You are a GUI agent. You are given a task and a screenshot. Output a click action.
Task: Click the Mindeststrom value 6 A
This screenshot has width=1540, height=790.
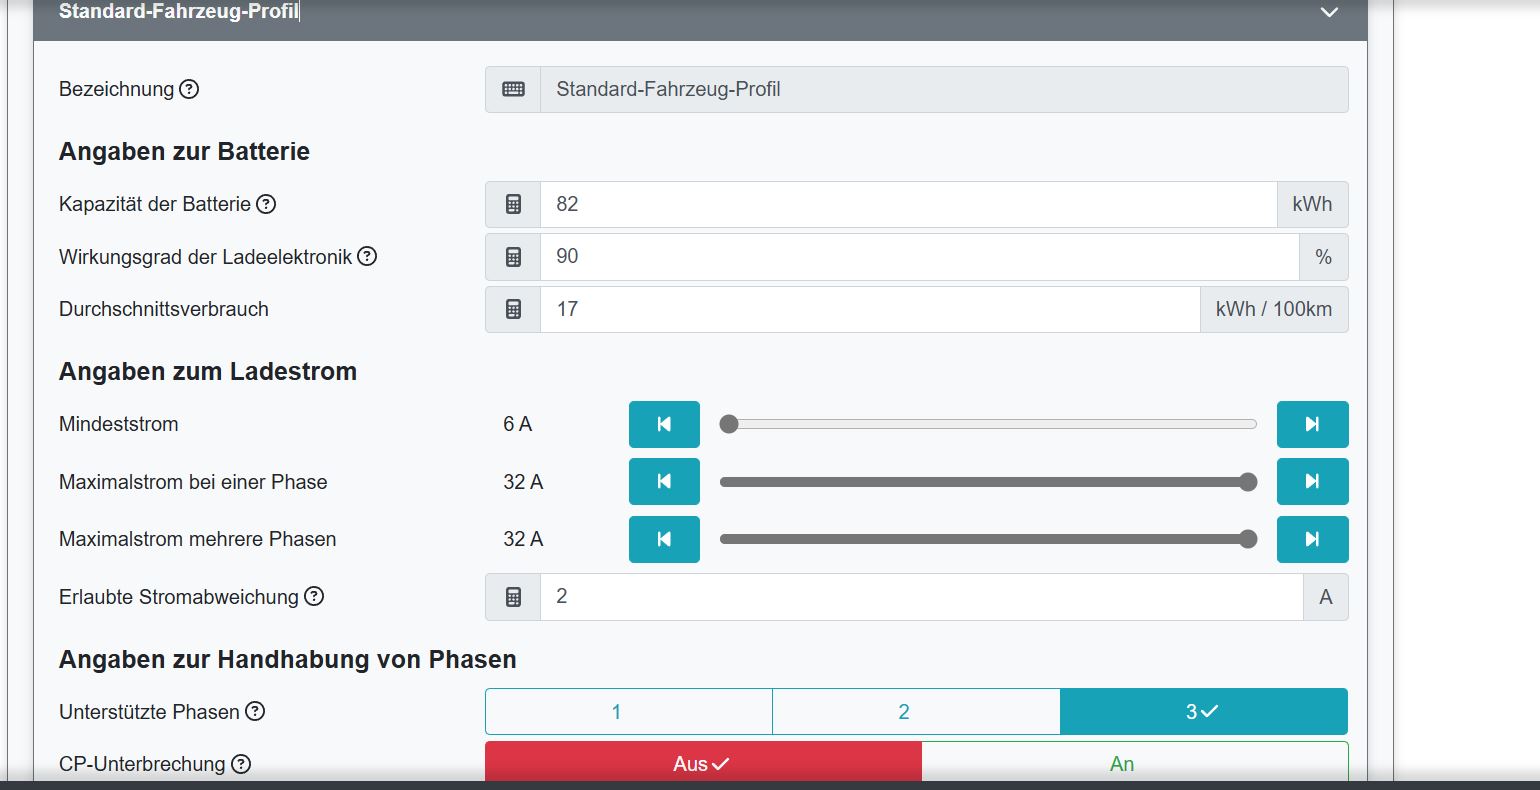coord(518,424)
